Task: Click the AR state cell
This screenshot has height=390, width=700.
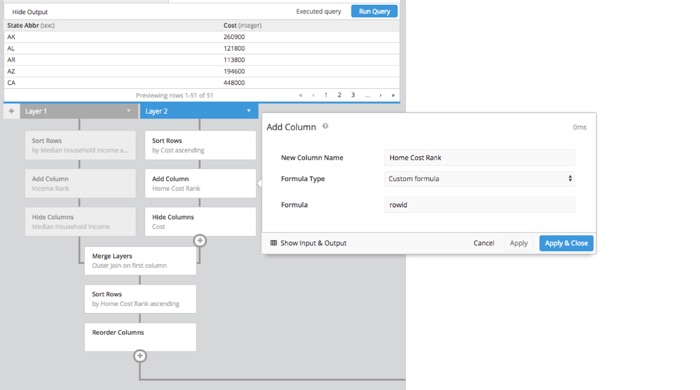Action: [x=11, y=60]
